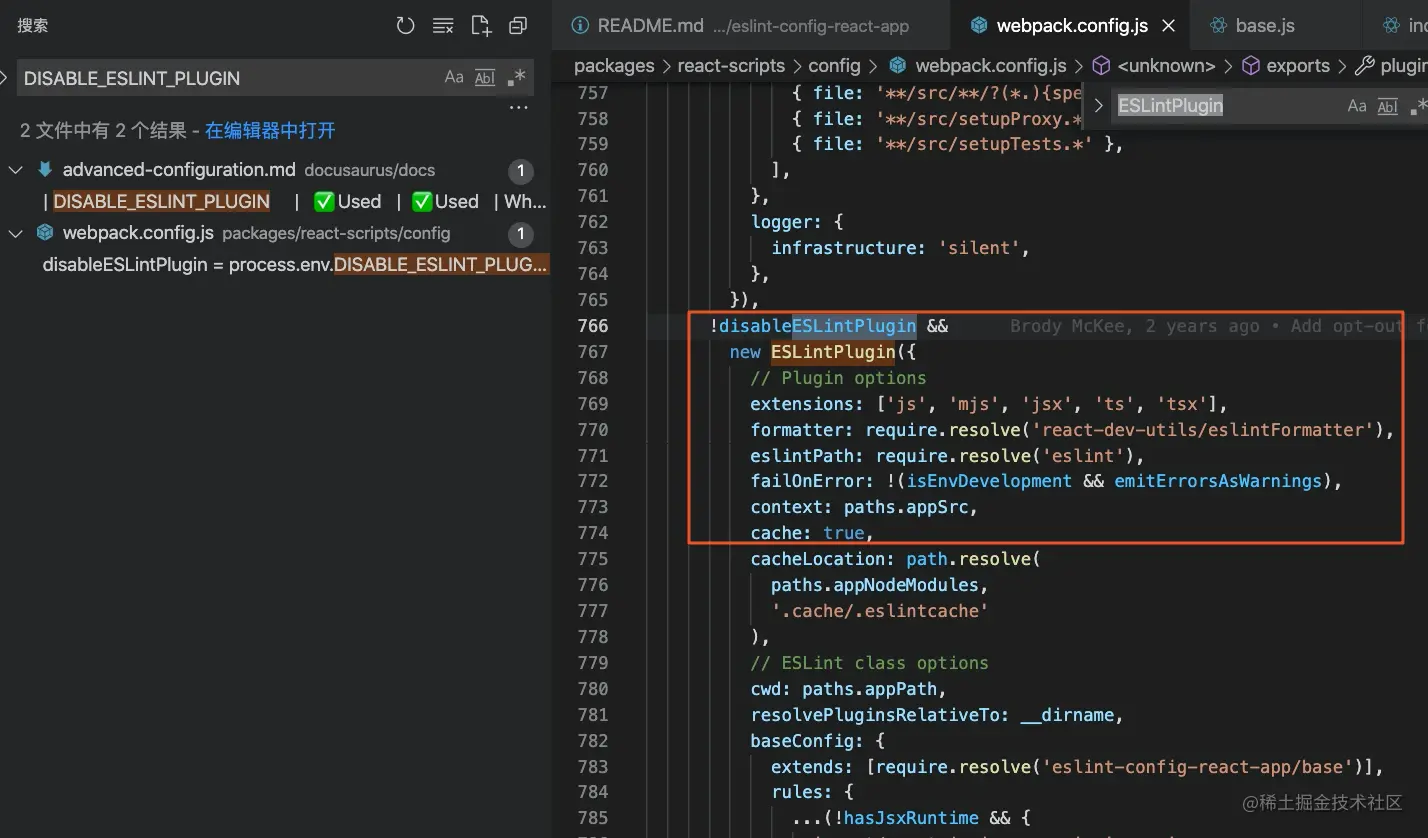Viewport: 1428px width, 838px height.
Task: Select config breadcrumb
Action: pyautogui.click(x=834, y=66)
